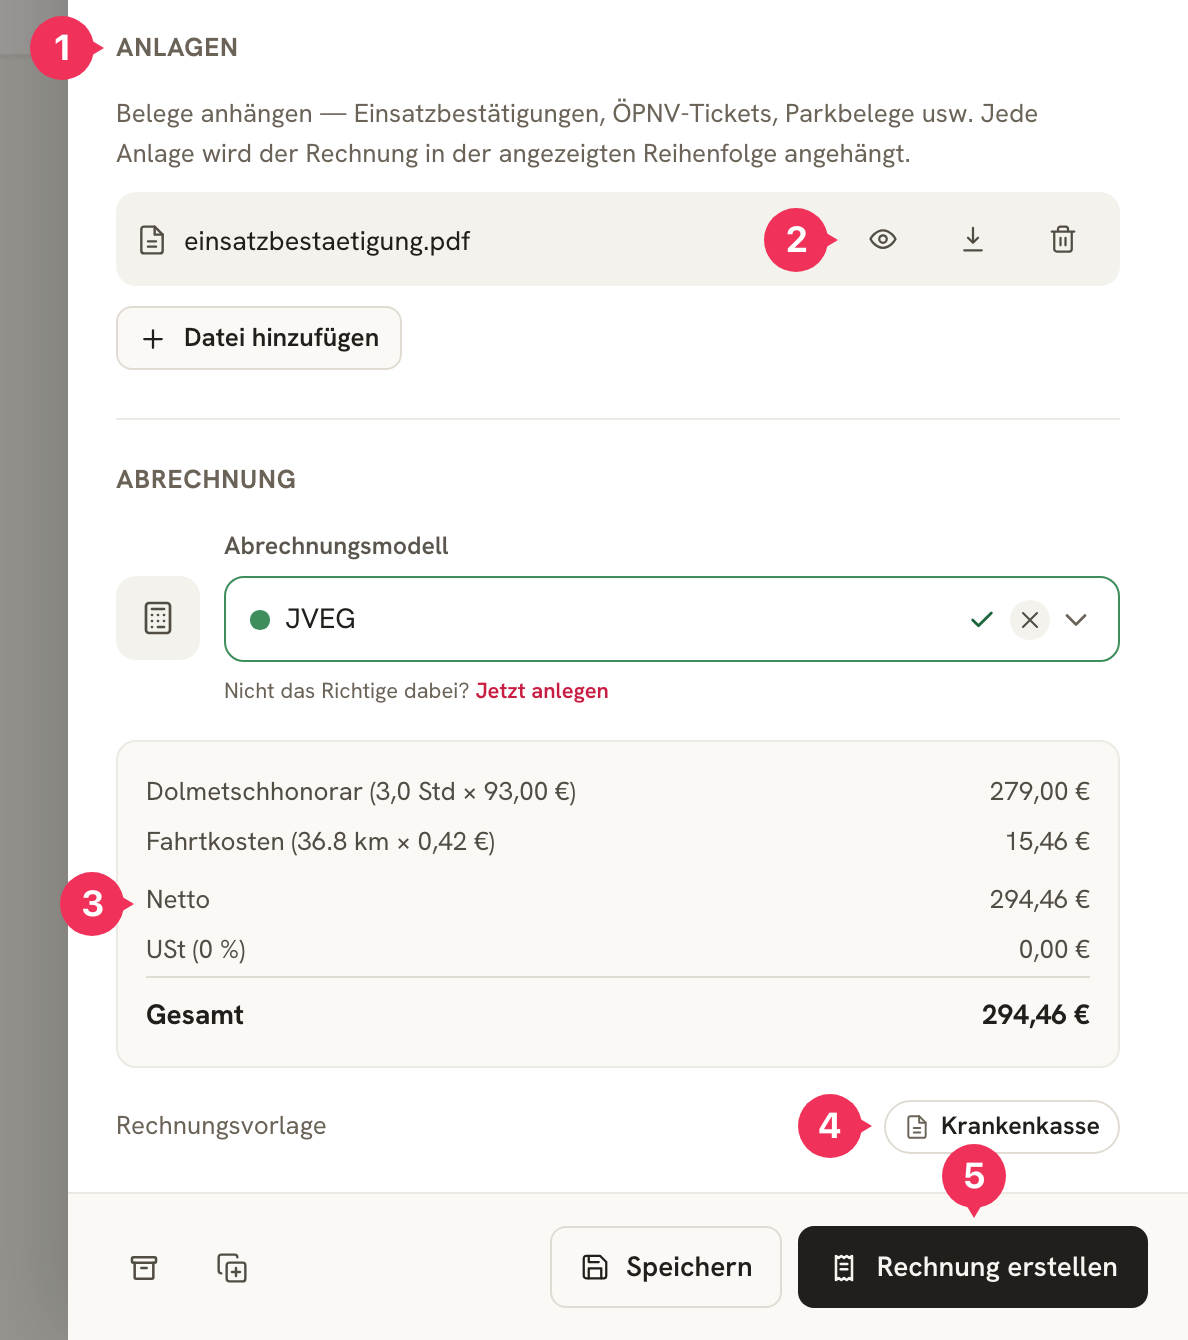
Task: Preview einsatzbestaetigung.pdf with the eye icon
Action: coord(882,239)
